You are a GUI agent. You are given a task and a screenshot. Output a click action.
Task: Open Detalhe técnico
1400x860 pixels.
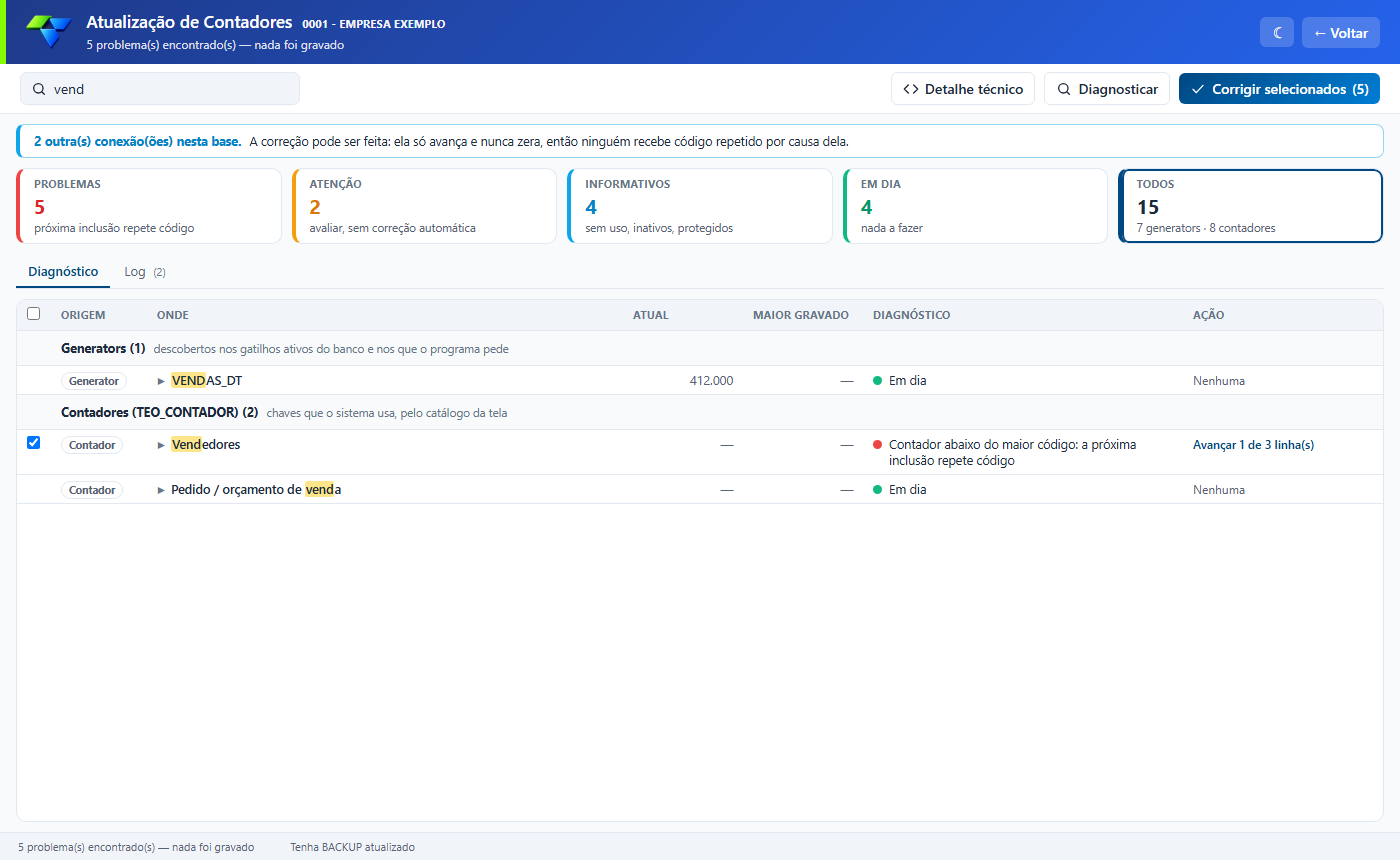(963, 89)
